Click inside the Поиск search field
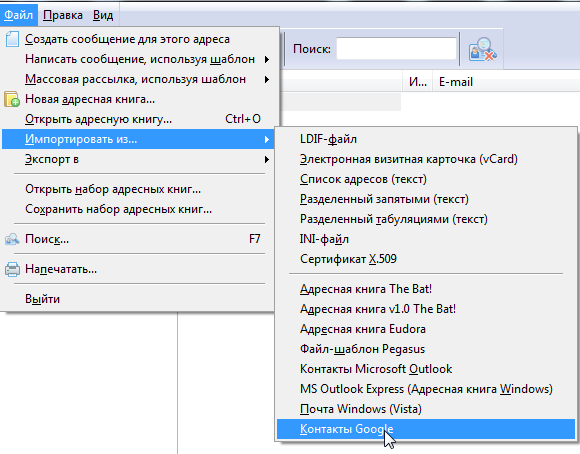580x454 pixels. click(396, 48)
